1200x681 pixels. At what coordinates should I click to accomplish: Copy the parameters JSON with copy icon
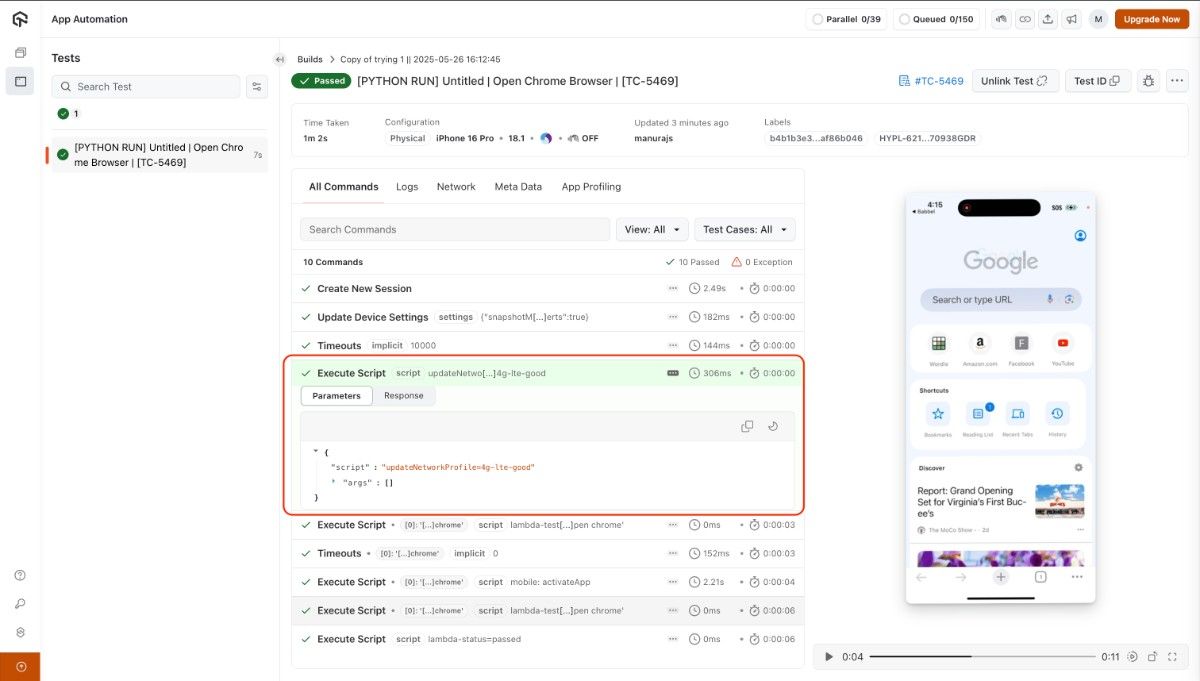click(x=747, y=426)
